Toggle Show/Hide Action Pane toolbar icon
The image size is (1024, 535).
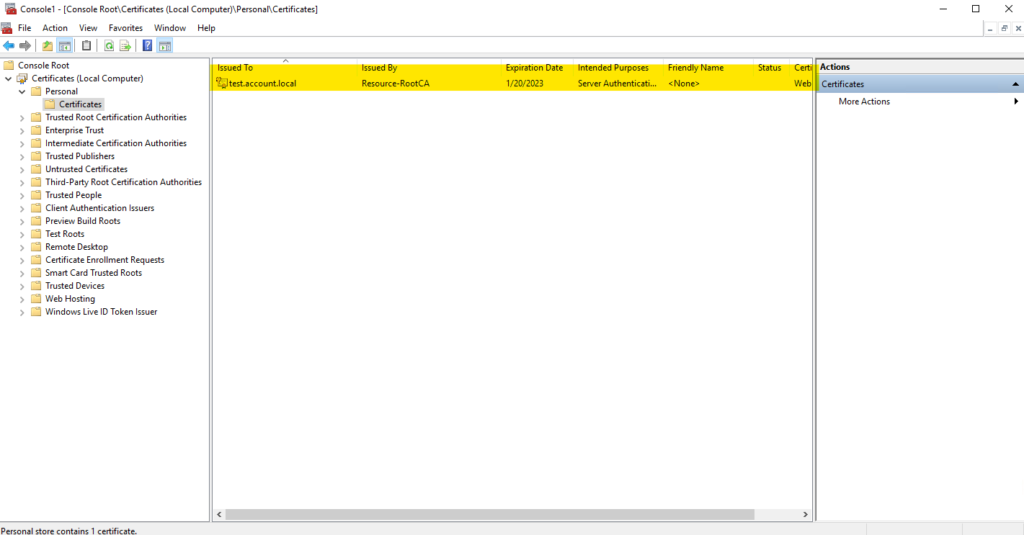pos(165,46)
